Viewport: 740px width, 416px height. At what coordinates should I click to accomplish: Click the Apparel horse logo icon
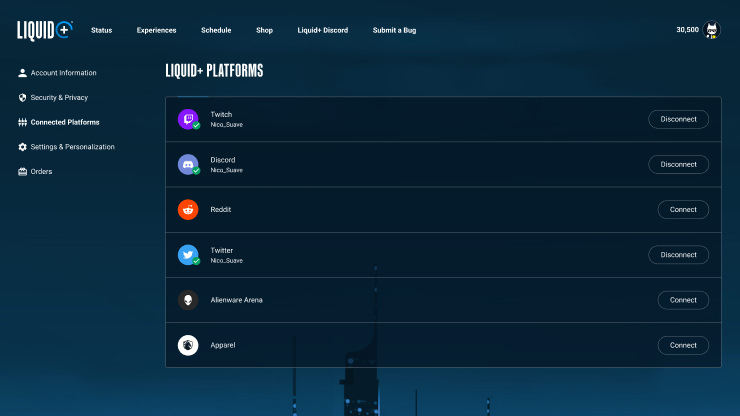coord(188,345)
